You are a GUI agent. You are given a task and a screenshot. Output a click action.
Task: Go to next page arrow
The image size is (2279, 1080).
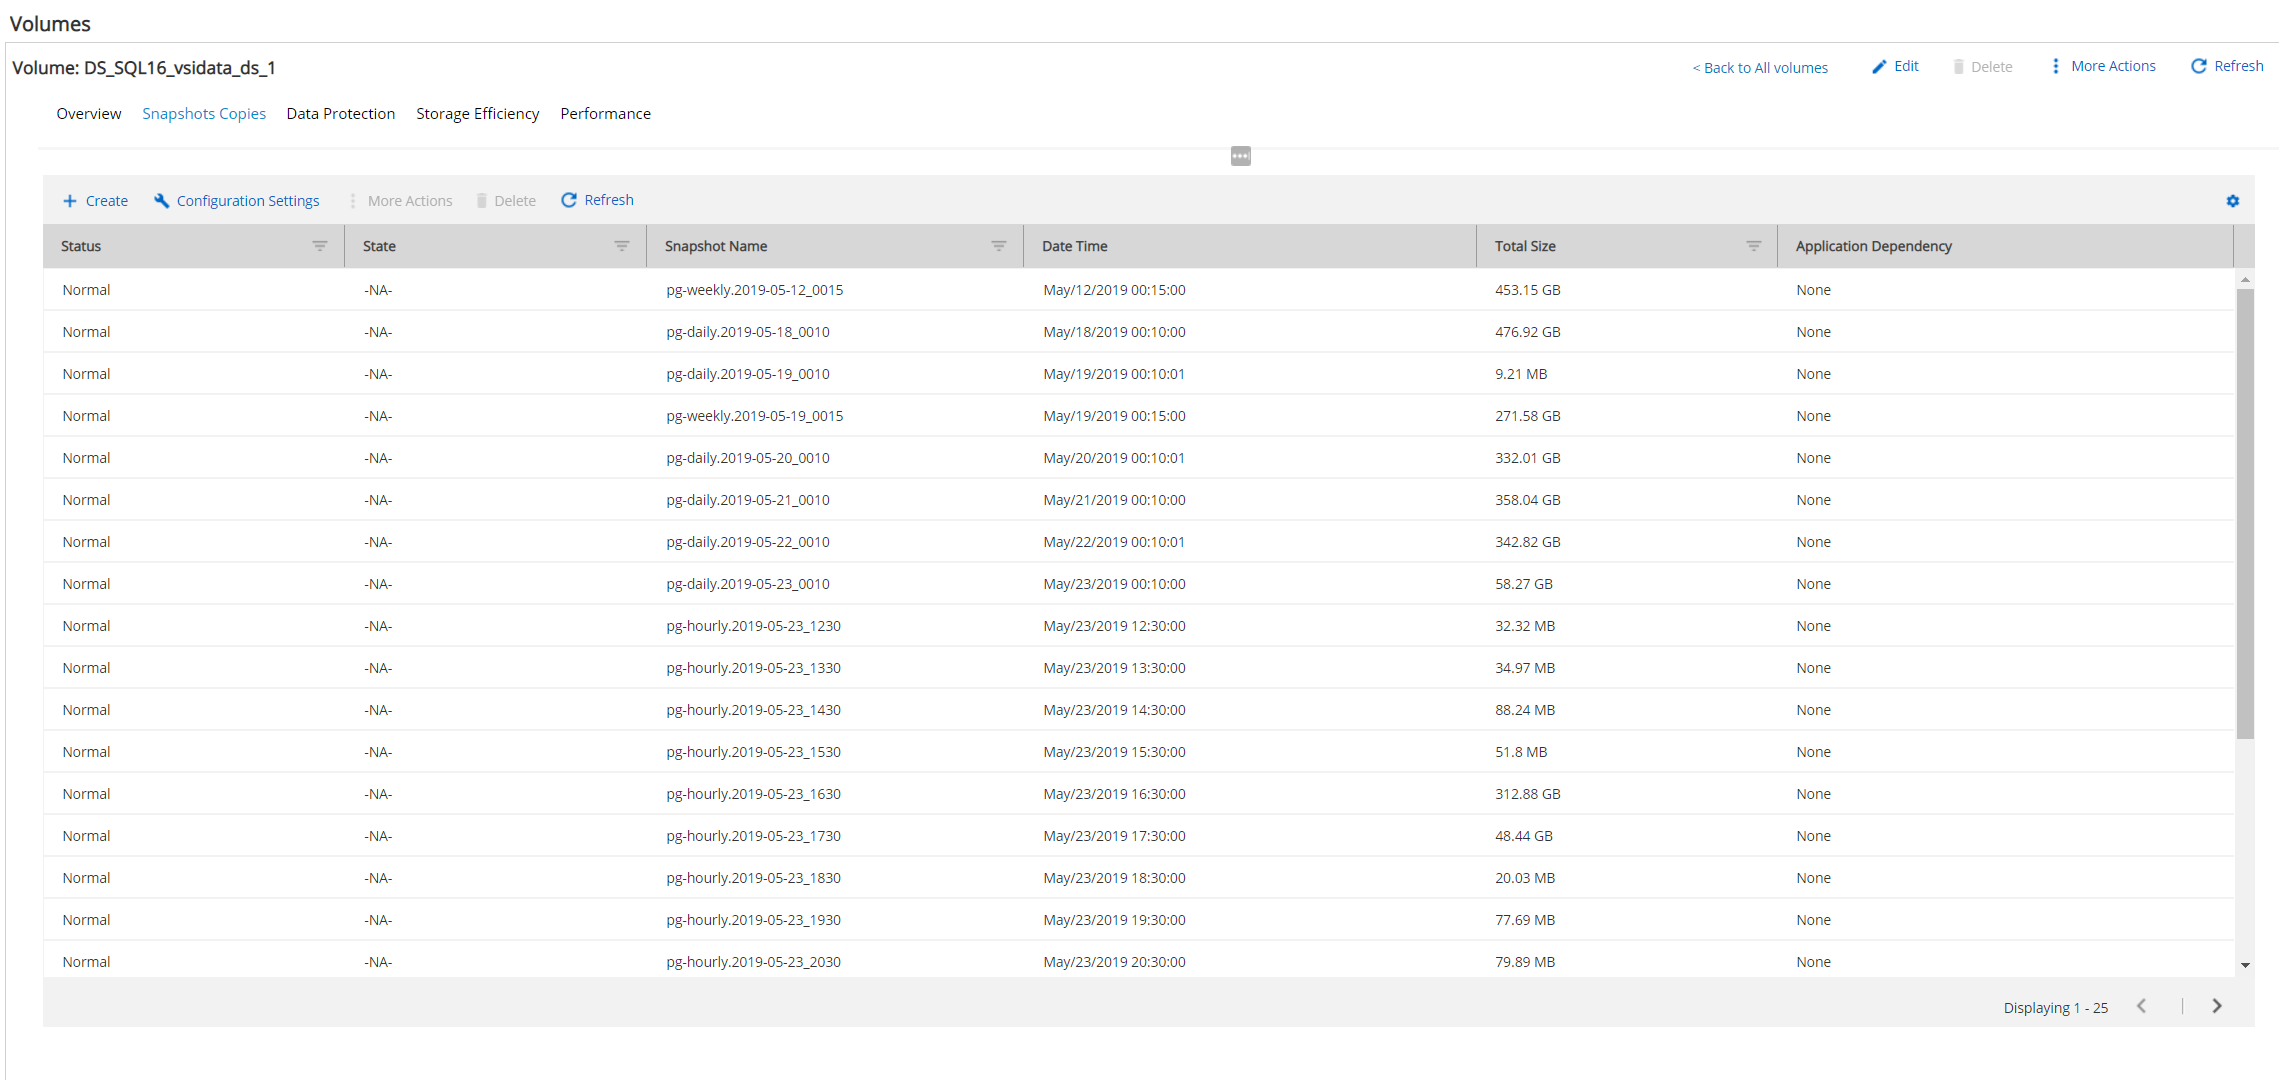tap(2216, 1006)
